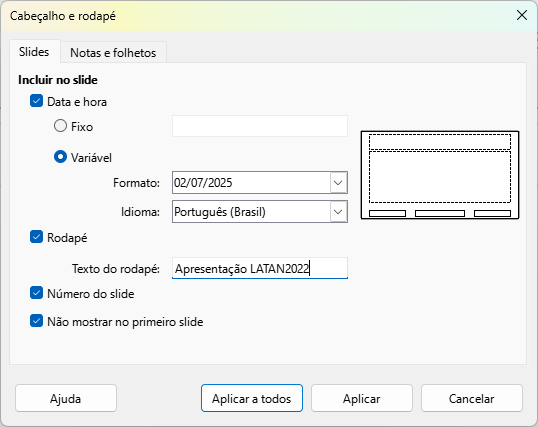The width and height of the screenshot is (538, 427).
Task: Toggle the Rodapé checkbox
Action: tap(36, 237)
